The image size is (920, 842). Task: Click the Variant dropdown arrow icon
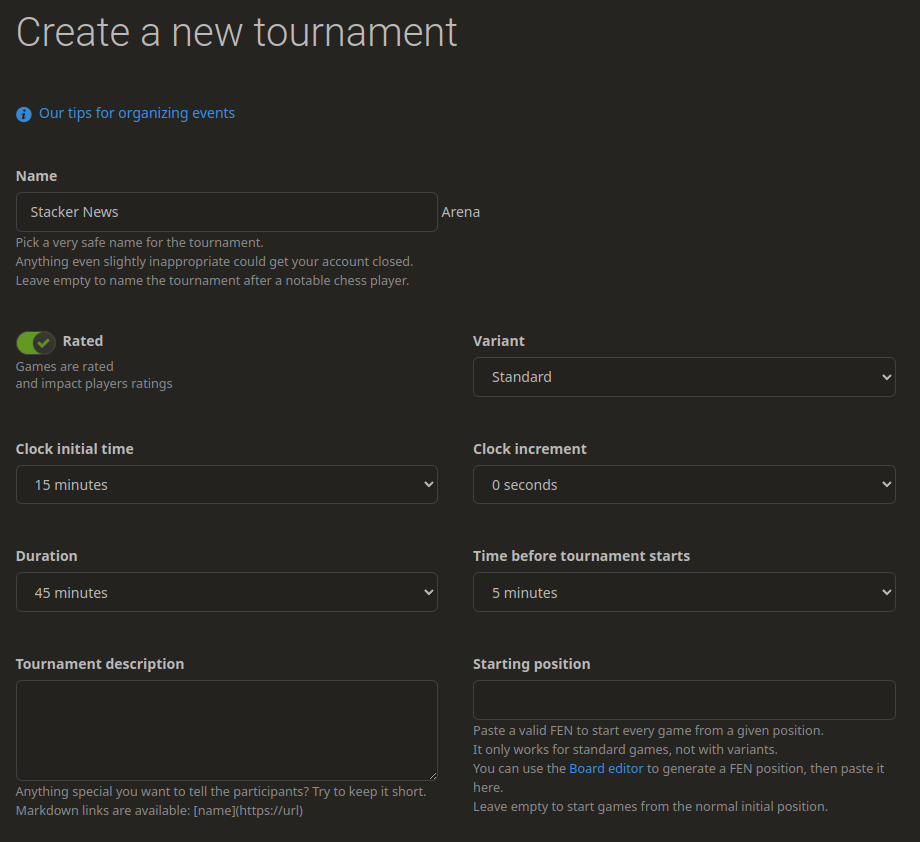885,377
